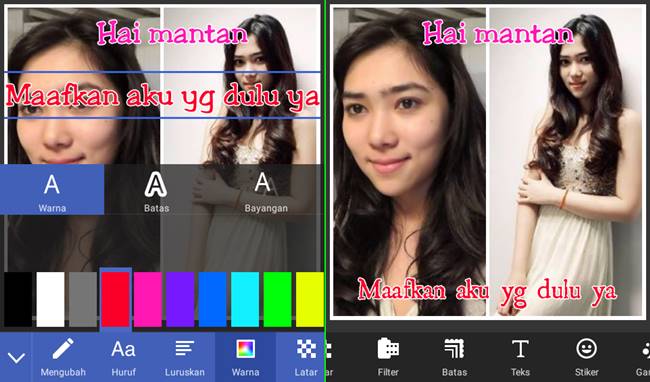Image resolution: width=650 pixels, height=382 pixels.
Task: Pick the gray color swatch
Action: [83, 299]
